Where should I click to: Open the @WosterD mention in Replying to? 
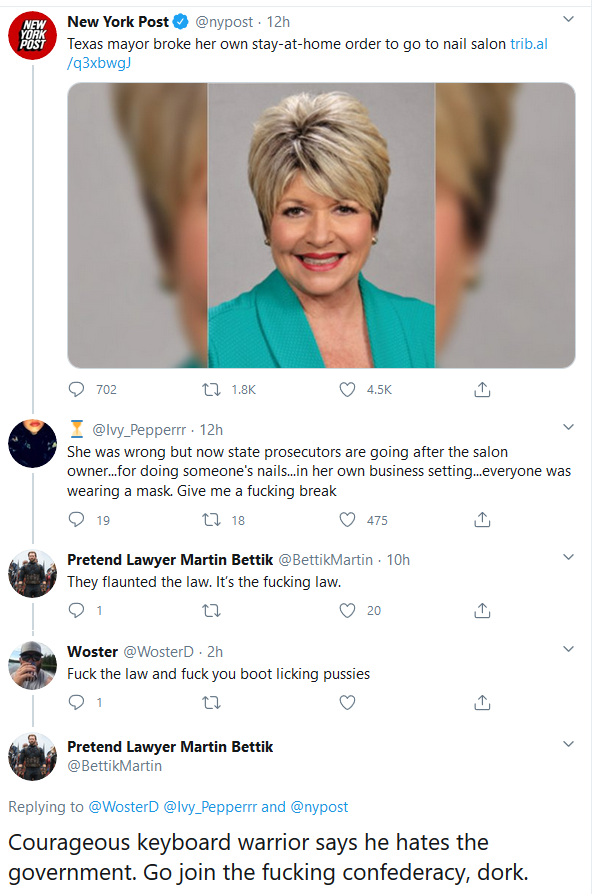[123, 807]
